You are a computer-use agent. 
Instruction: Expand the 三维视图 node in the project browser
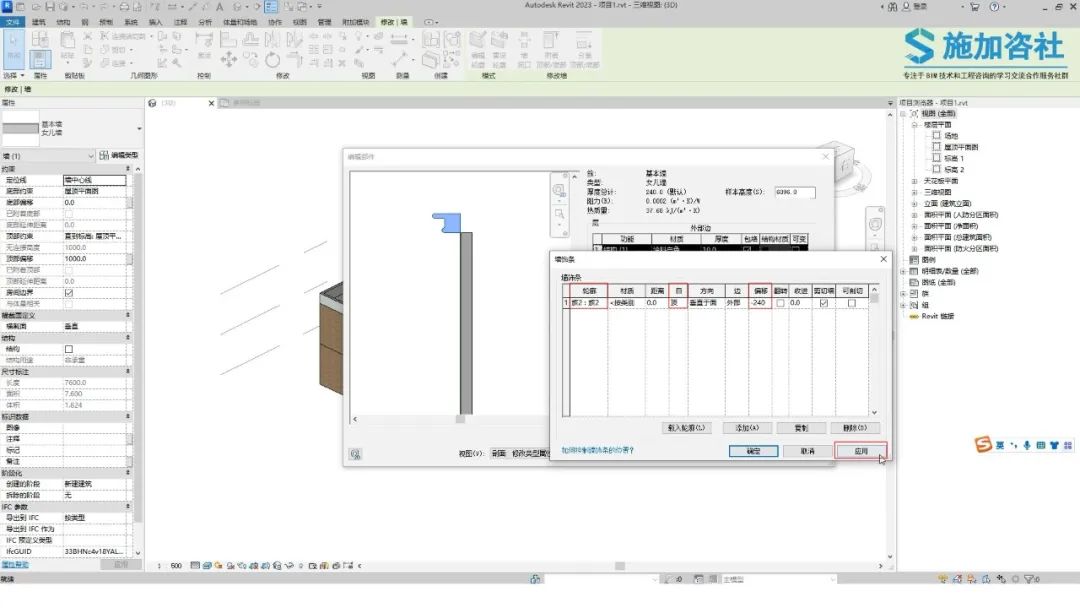click(915, 192)
